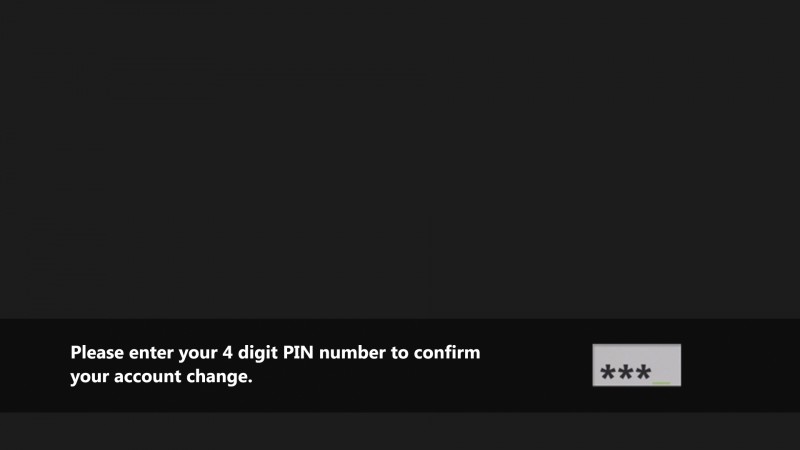This screenshot has width=800, height=450.
Task: Click the word PIN in the prompt
Action: tap(298, 353)
